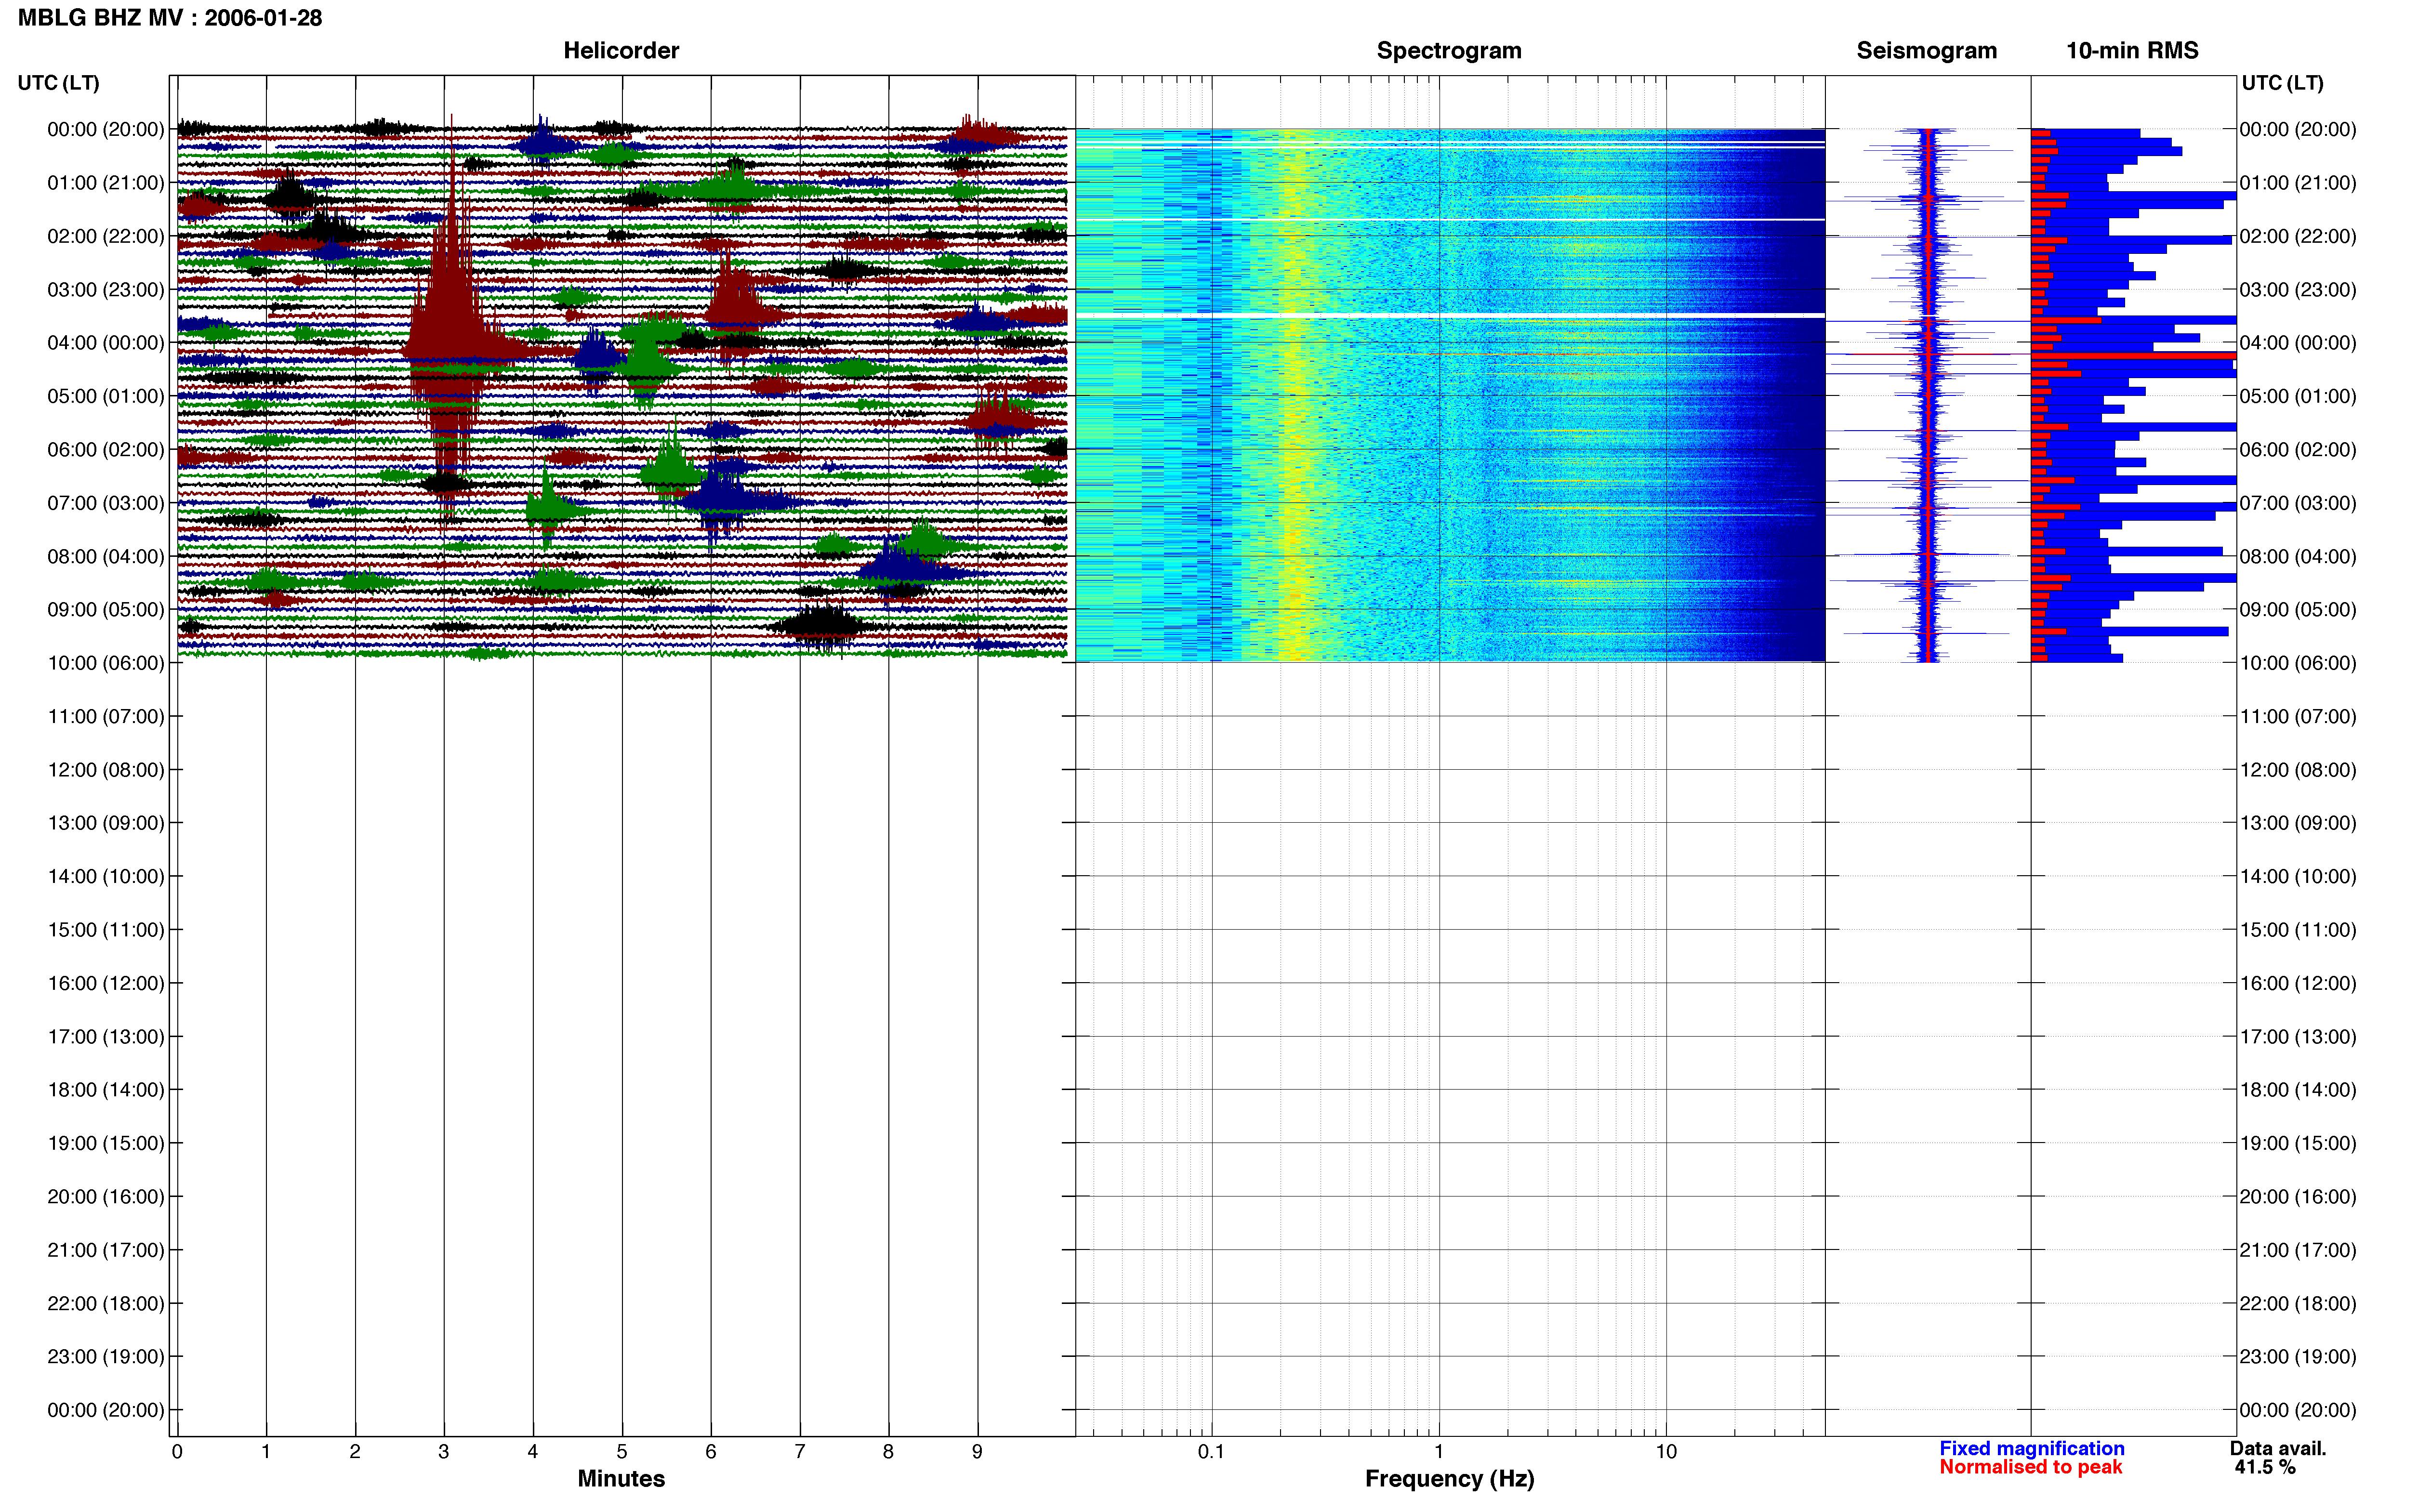Select the '10-min RMS' panel heading
This screenshot has height=1512, width=2418.
point(2132,51)
